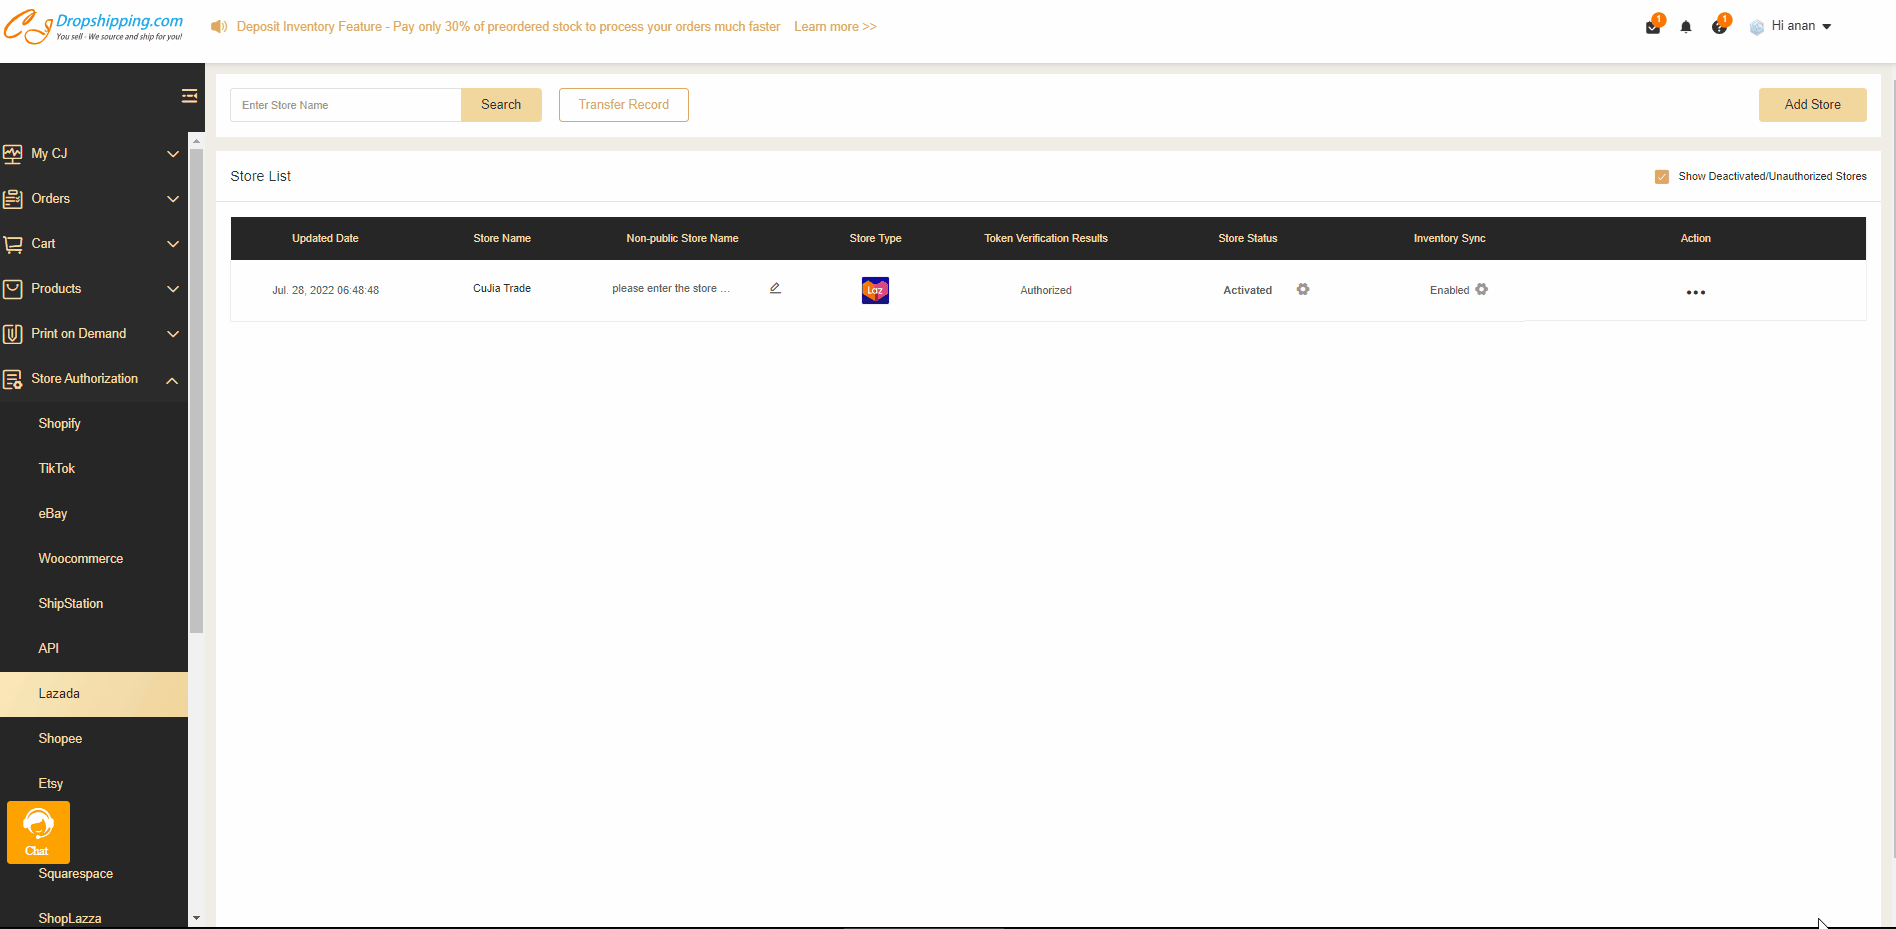
Task: Open the messages icon in top bar
Action: (x=1653, y=27)
